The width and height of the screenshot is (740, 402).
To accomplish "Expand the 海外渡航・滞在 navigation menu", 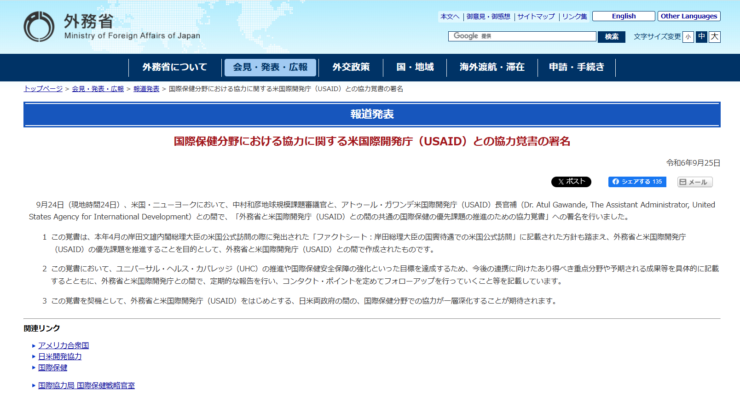I will [492, 67].
